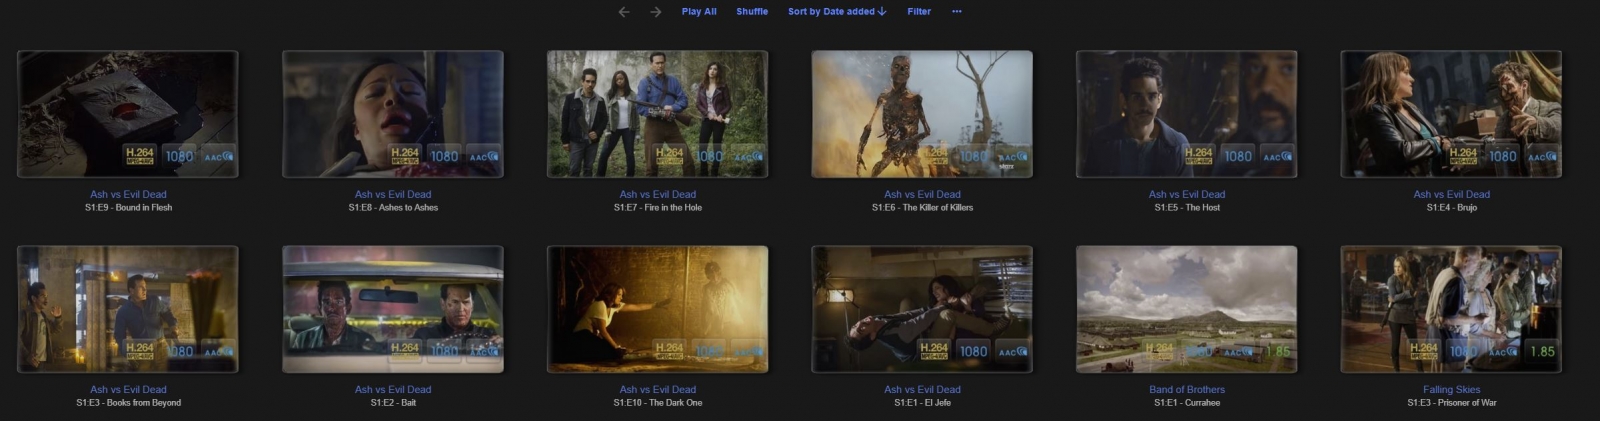This screenshot has width=1600, height=421.
Task: Click Ash vs Evil Dead link above Bound in Flesh
Action: coord(128,194)
